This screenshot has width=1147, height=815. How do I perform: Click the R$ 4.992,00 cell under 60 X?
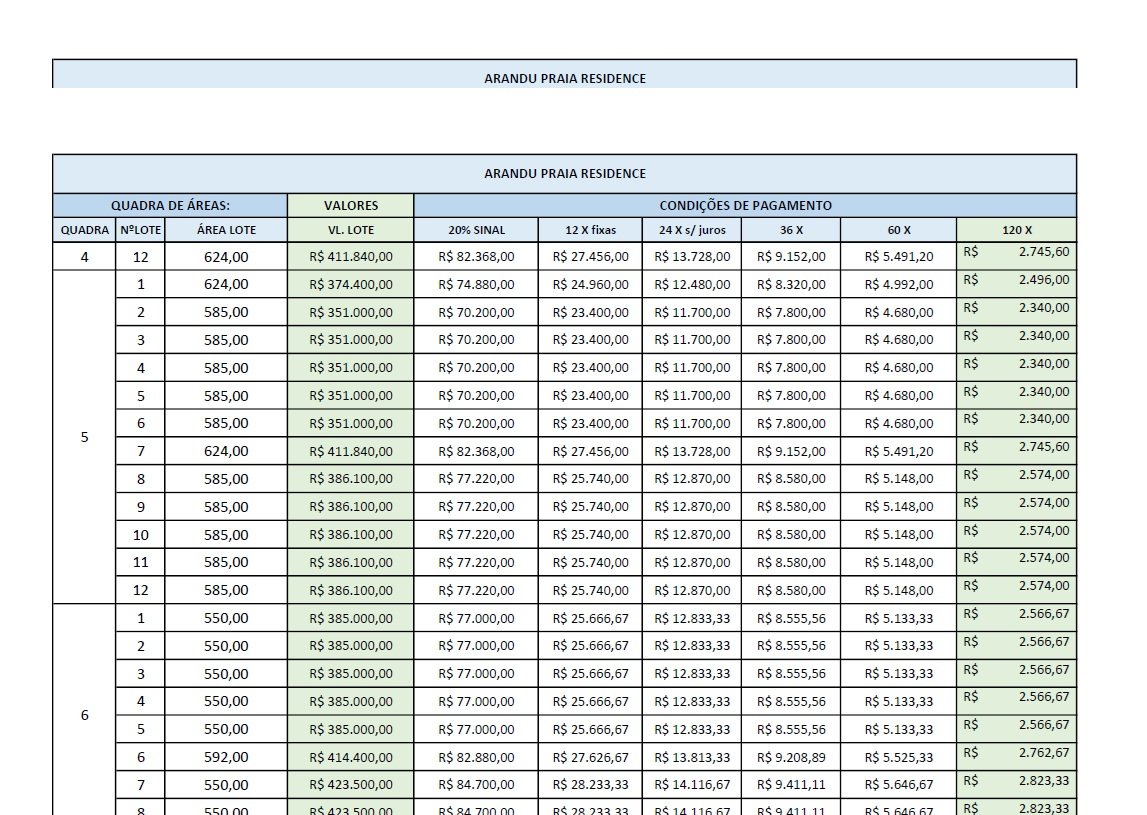pos(898,285)
